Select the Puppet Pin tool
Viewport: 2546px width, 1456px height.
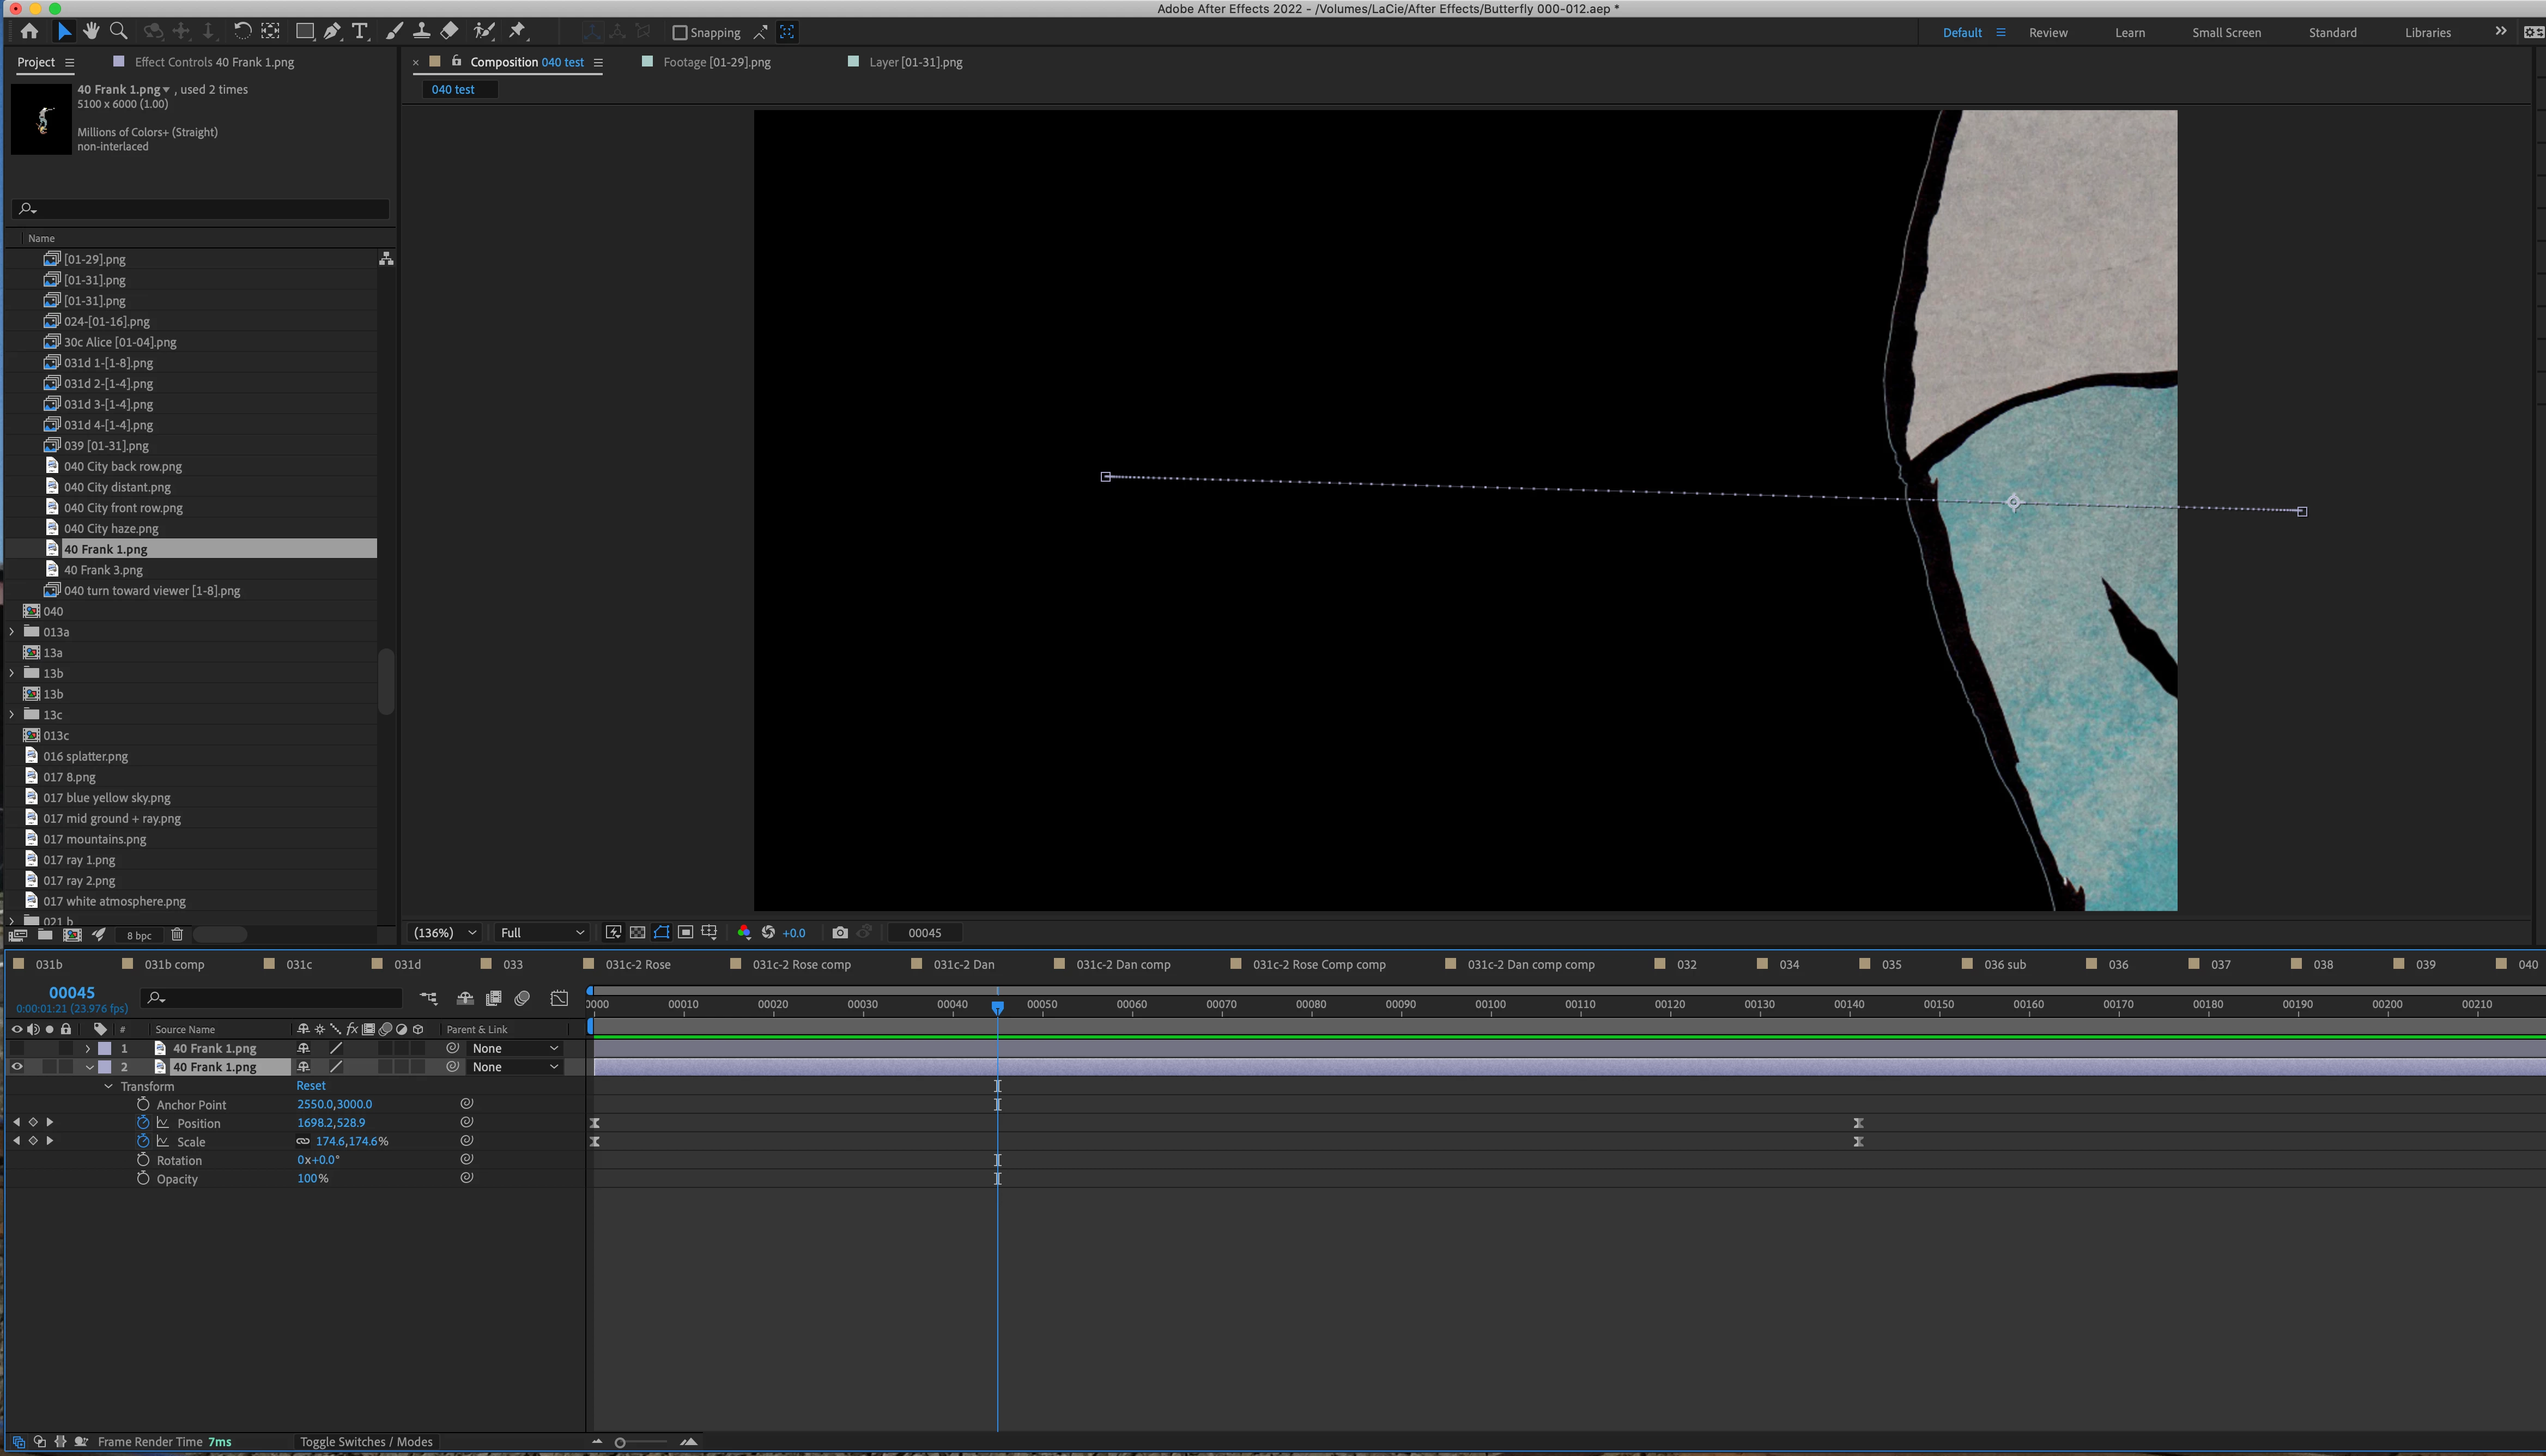click(x=517, y=32)
